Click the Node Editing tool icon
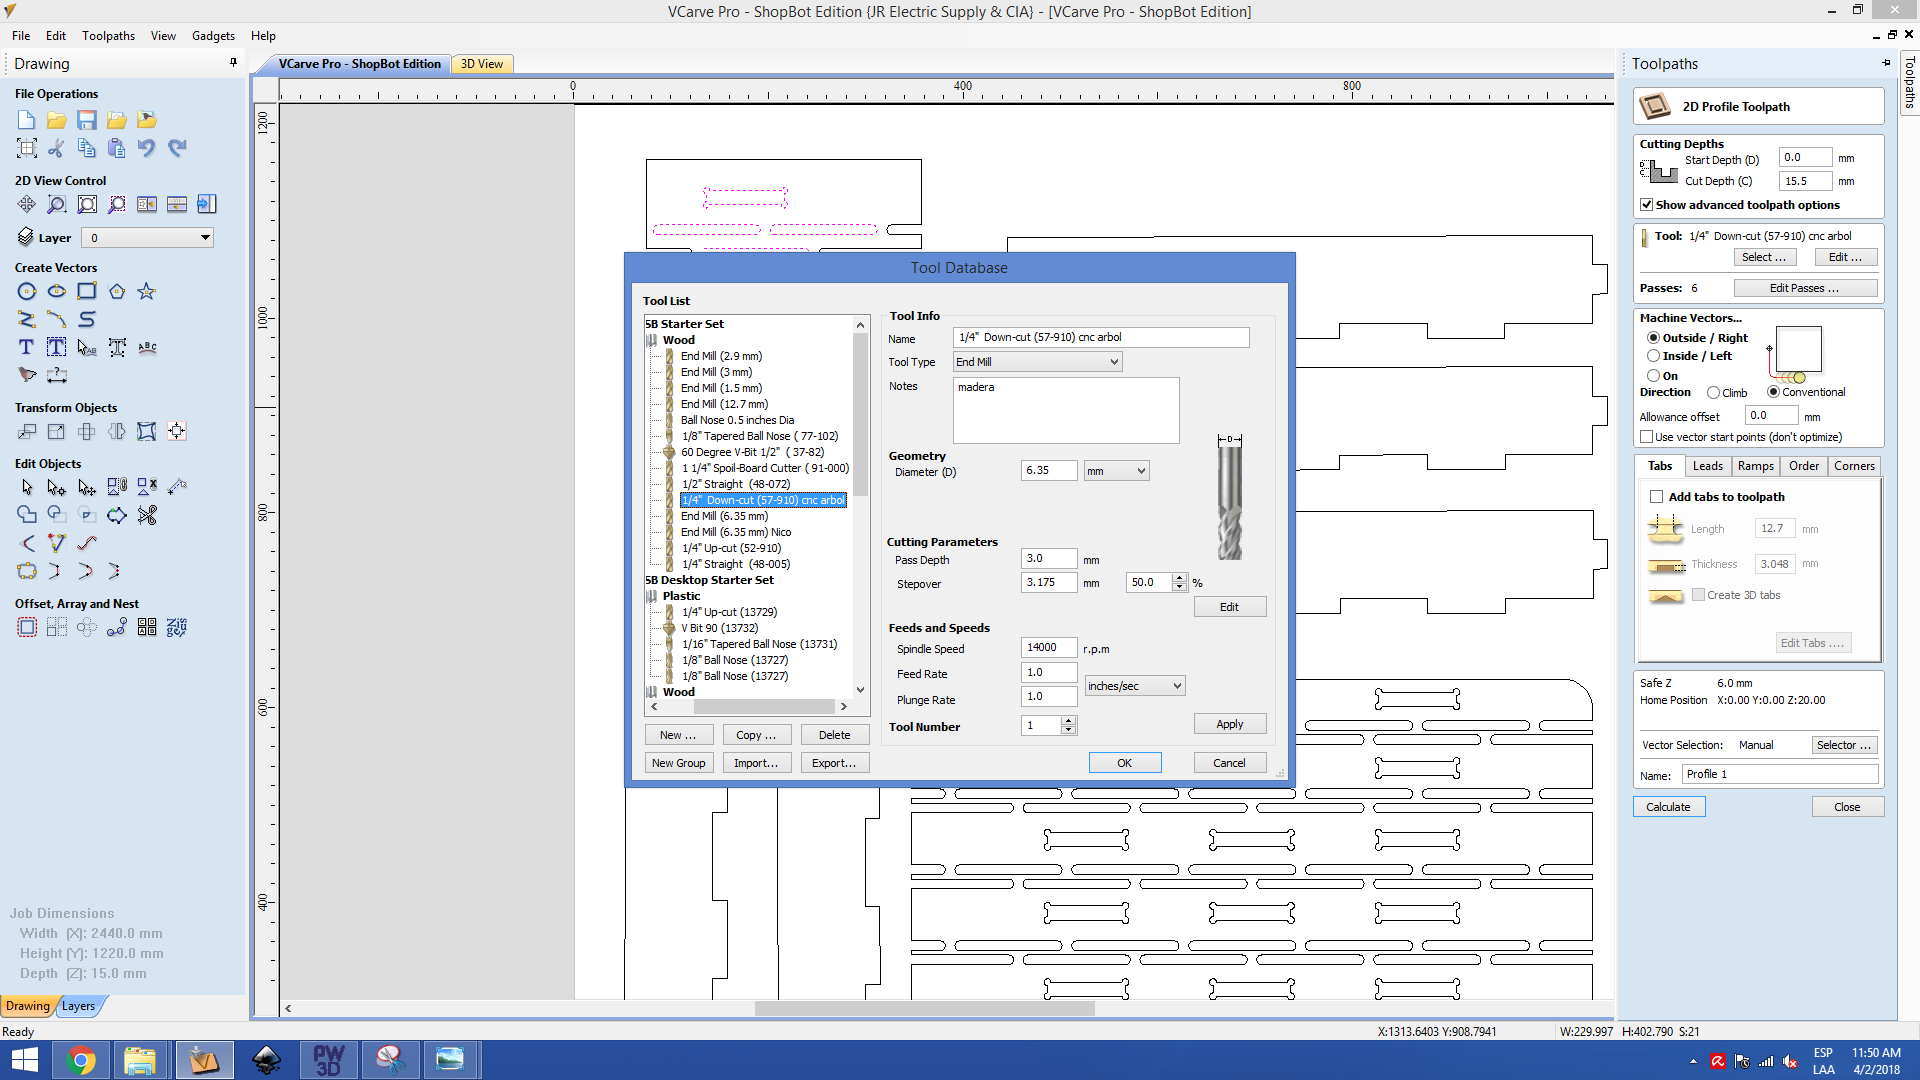 click(x=57, y=485)
